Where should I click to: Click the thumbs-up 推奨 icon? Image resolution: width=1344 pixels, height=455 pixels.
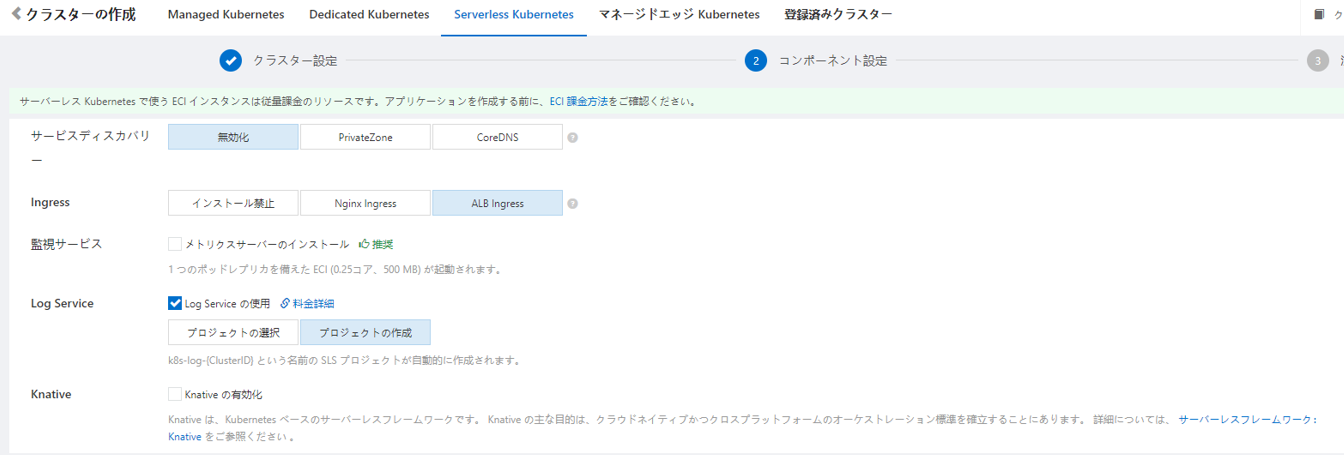point(365,244)
